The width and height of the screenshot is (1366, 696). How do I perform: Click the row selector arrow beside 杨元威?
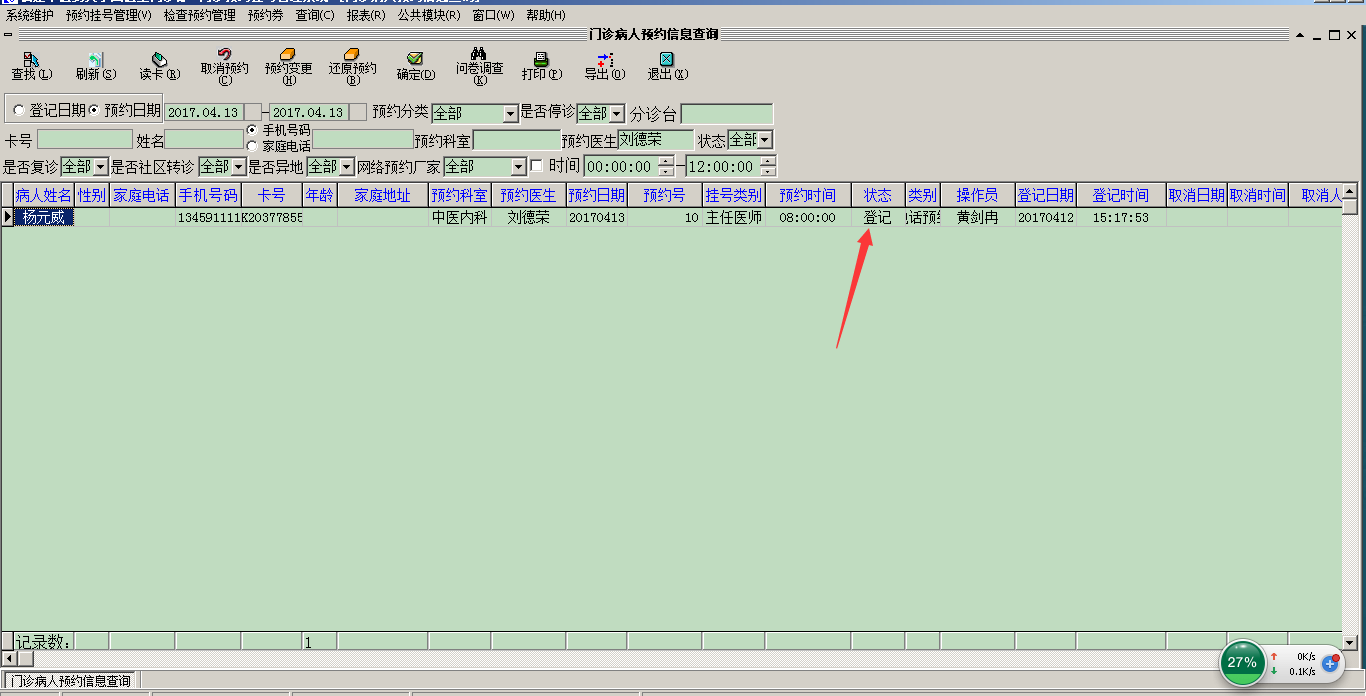8,217
